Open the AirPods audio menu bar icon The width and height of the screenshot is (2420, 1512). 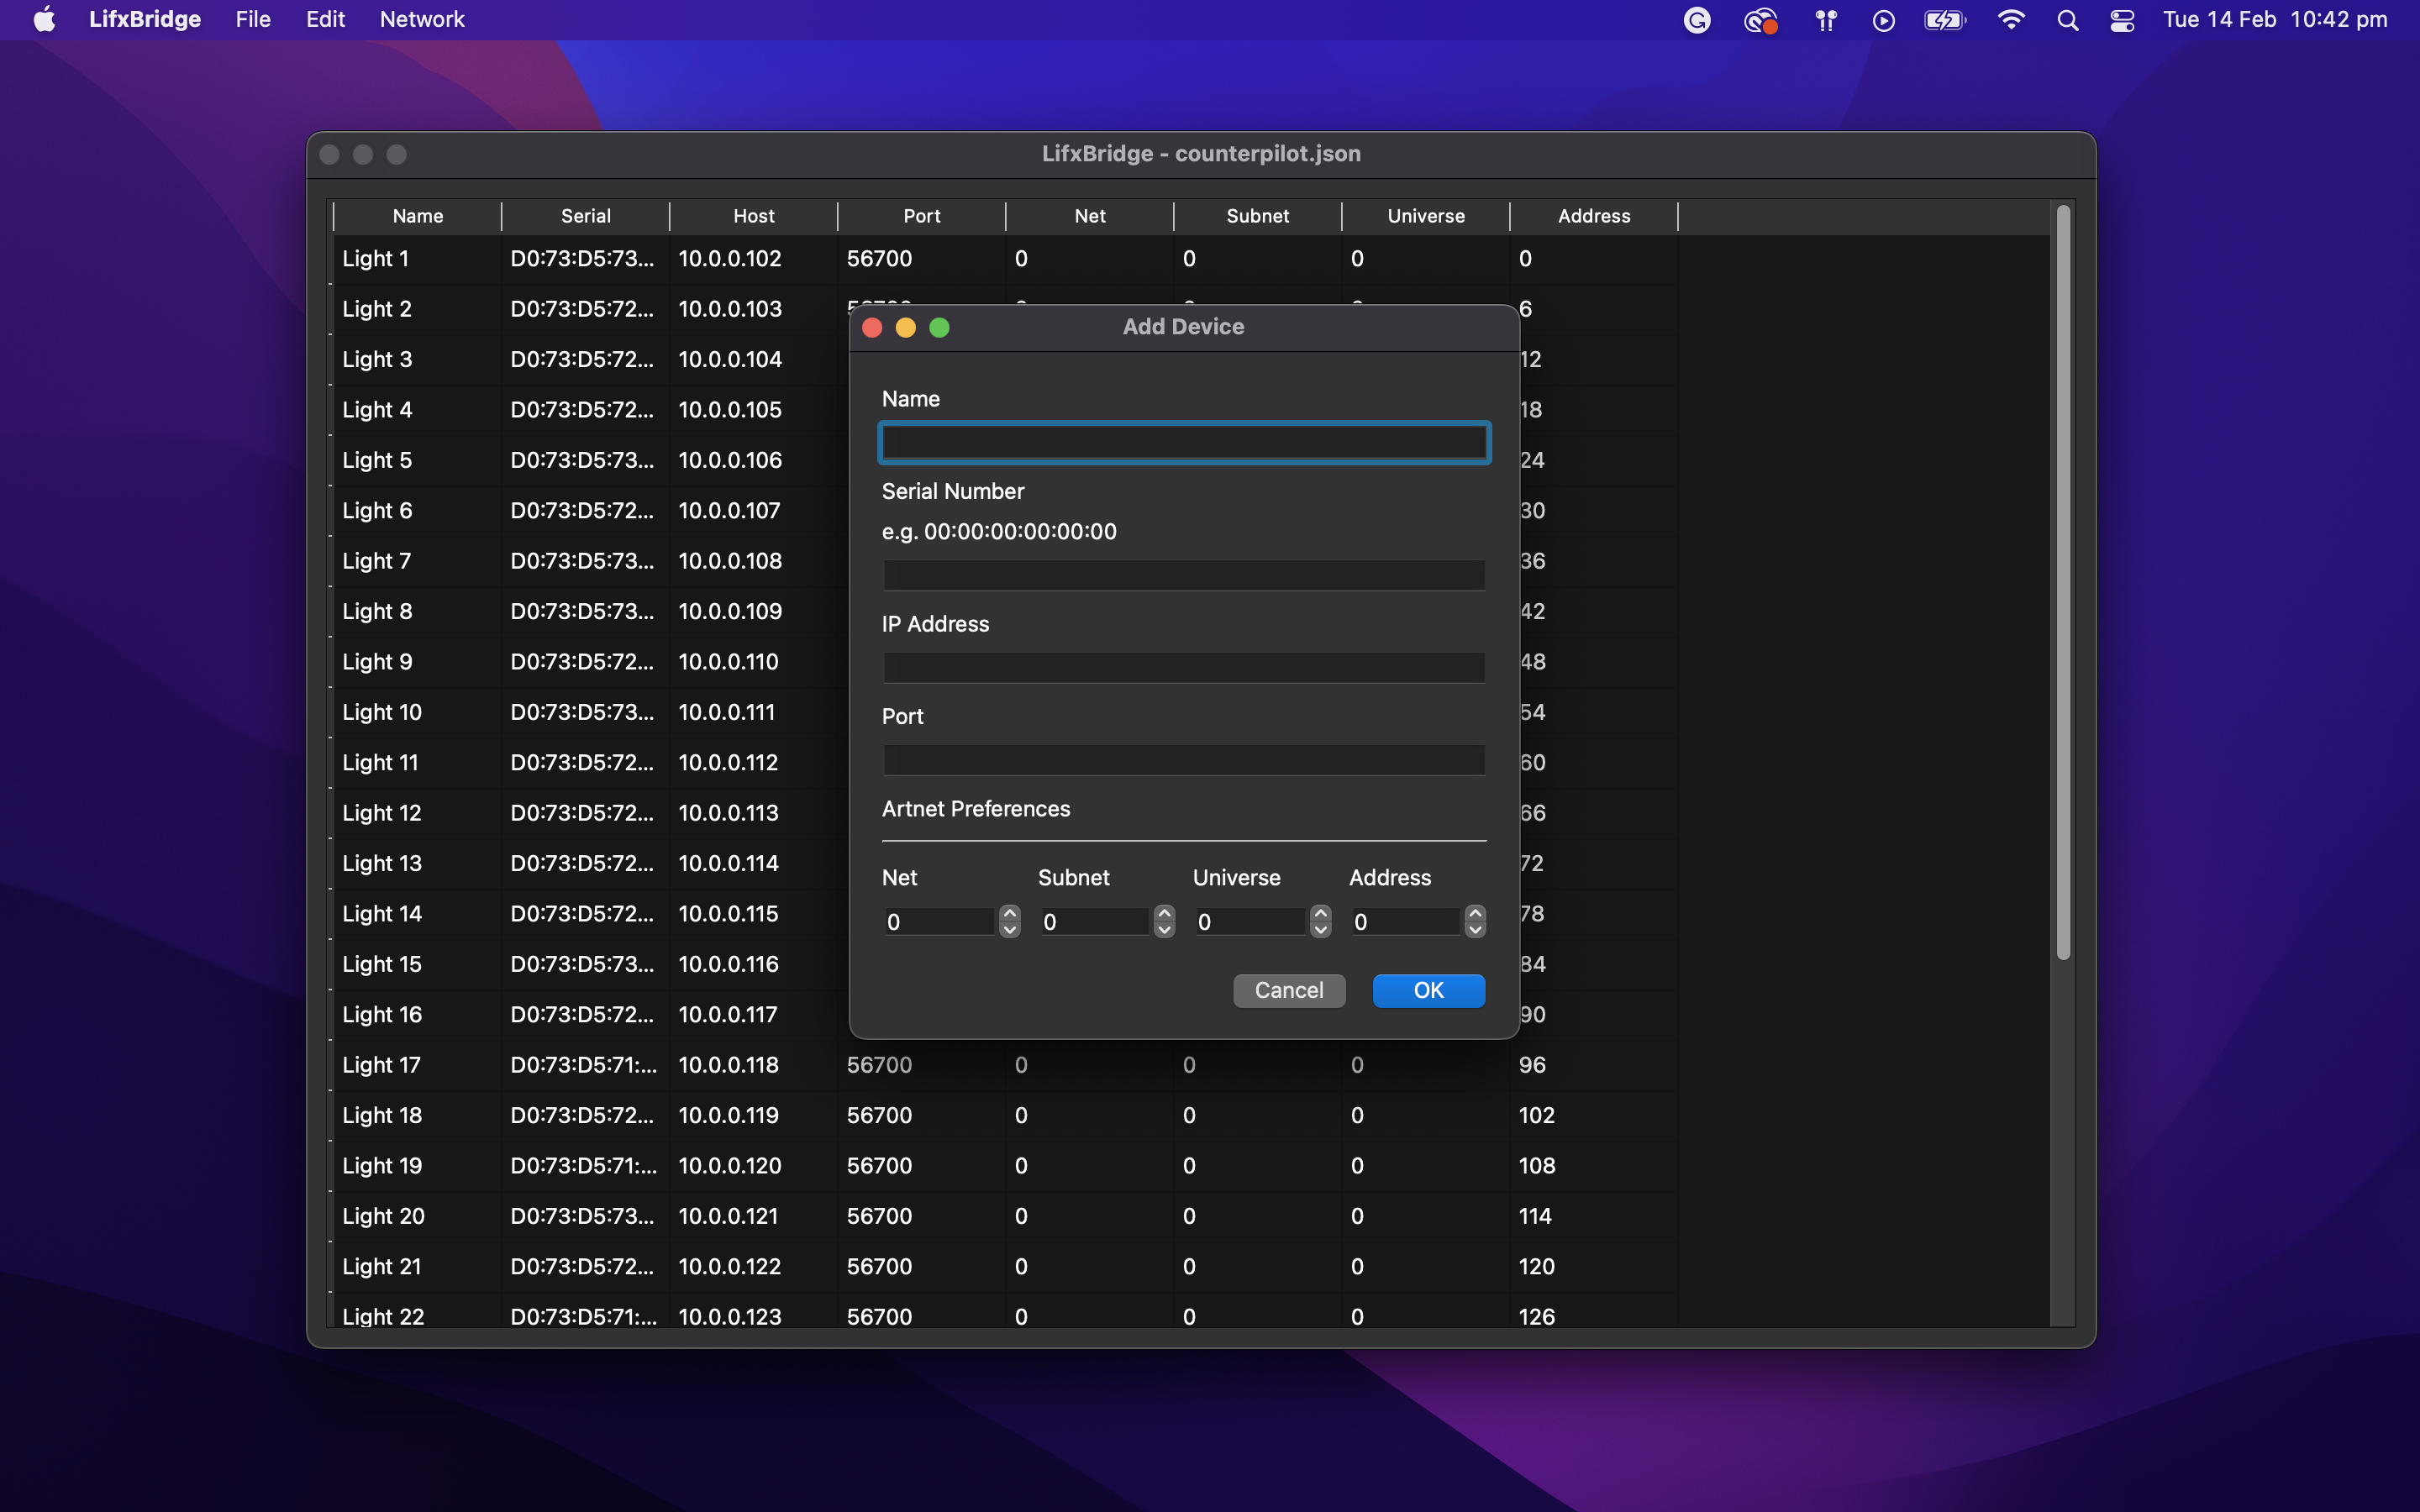coord(1826,20)
